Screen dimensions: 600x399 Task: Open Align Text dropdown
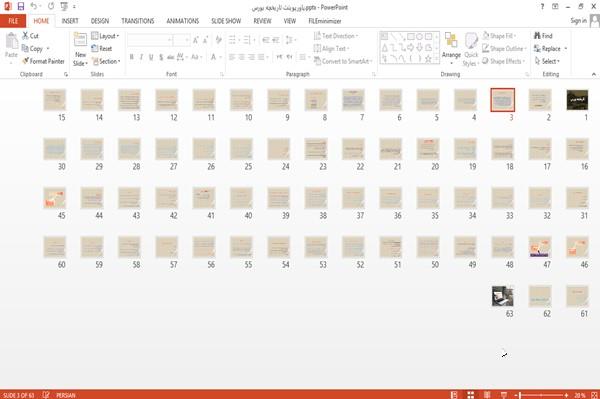pyautogui.click(x=332, y=49)
